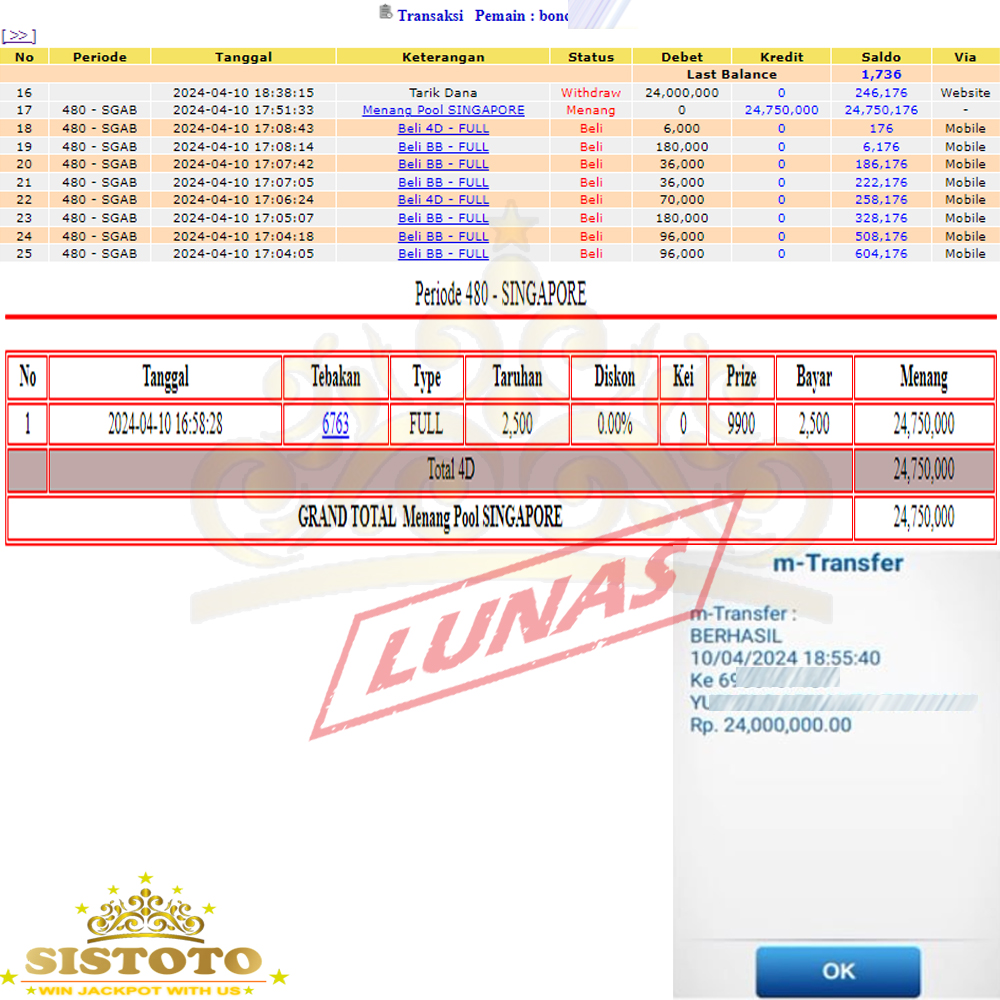The width and height of the screenshot is (1000, 1000).
Task: Click the Transaksi icon beside the page title
Action: pyautogui.click(x=385, y=13)
